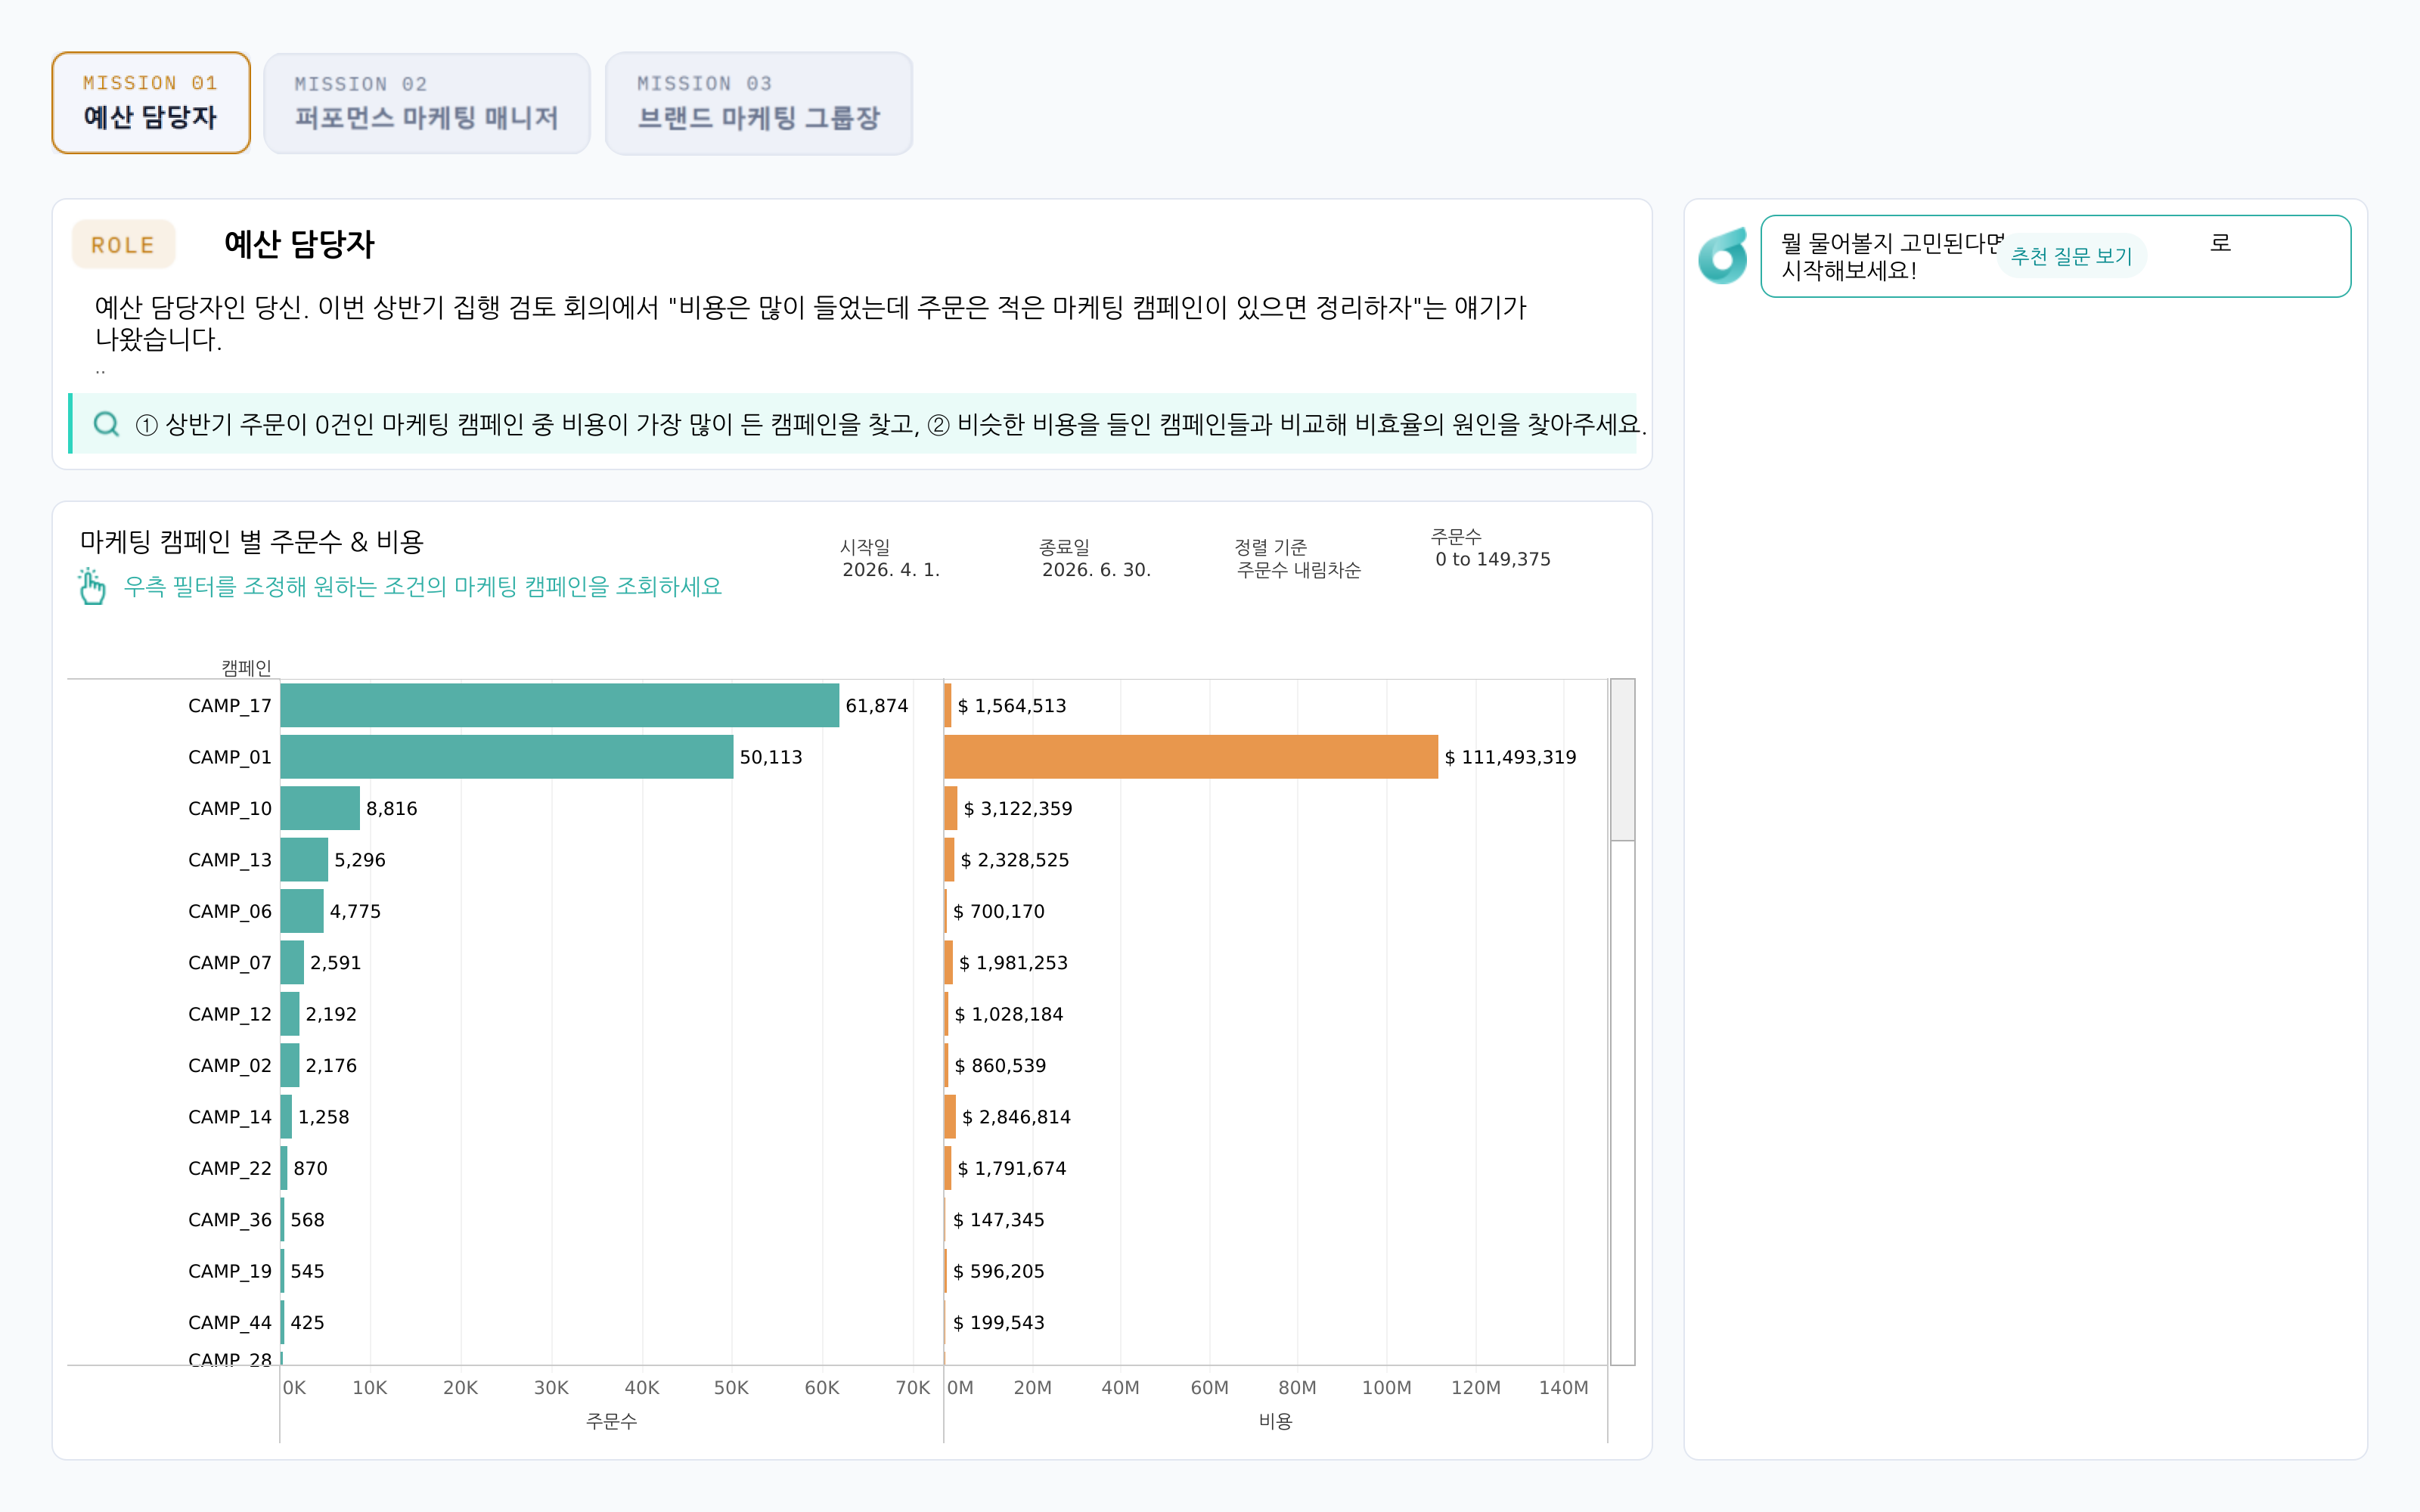
Task: Open the 시작일 2026. 4. 1. date filter
Action: point(891,559)
